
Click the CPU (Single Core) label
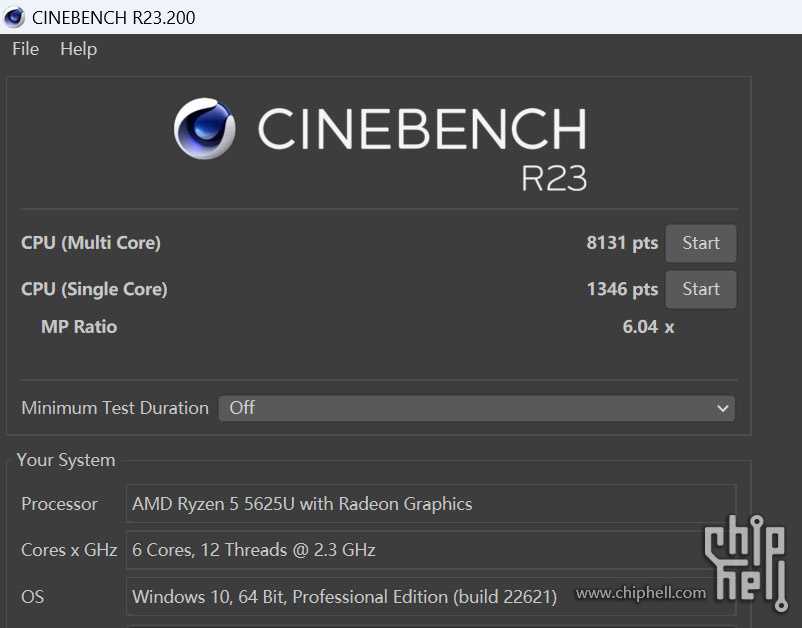click(94, 289)
